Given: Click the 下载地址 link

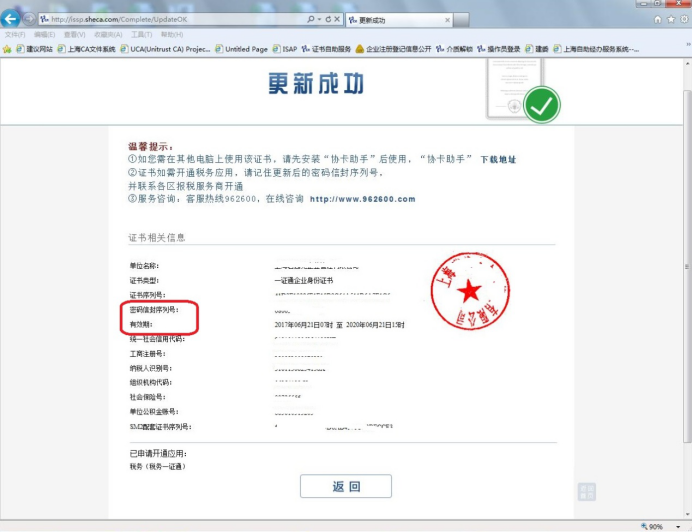Looking at the screenshot, I should click(x=498, y=159).
